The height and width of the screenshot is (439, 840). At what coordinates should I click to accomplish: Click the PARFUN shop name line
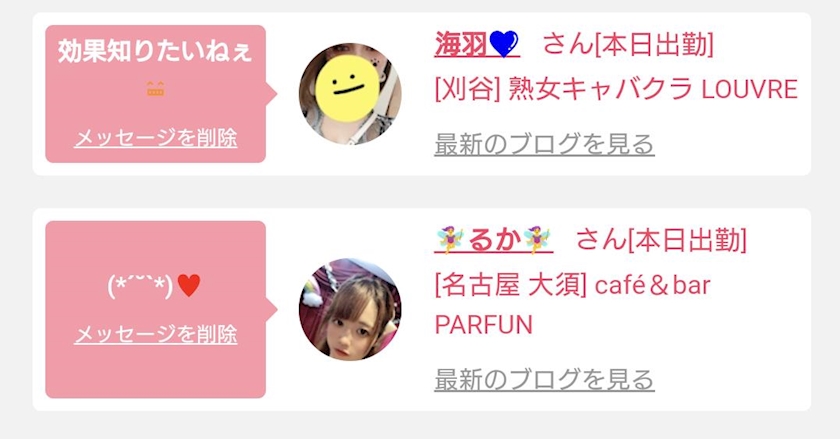[x=483, y=324]
